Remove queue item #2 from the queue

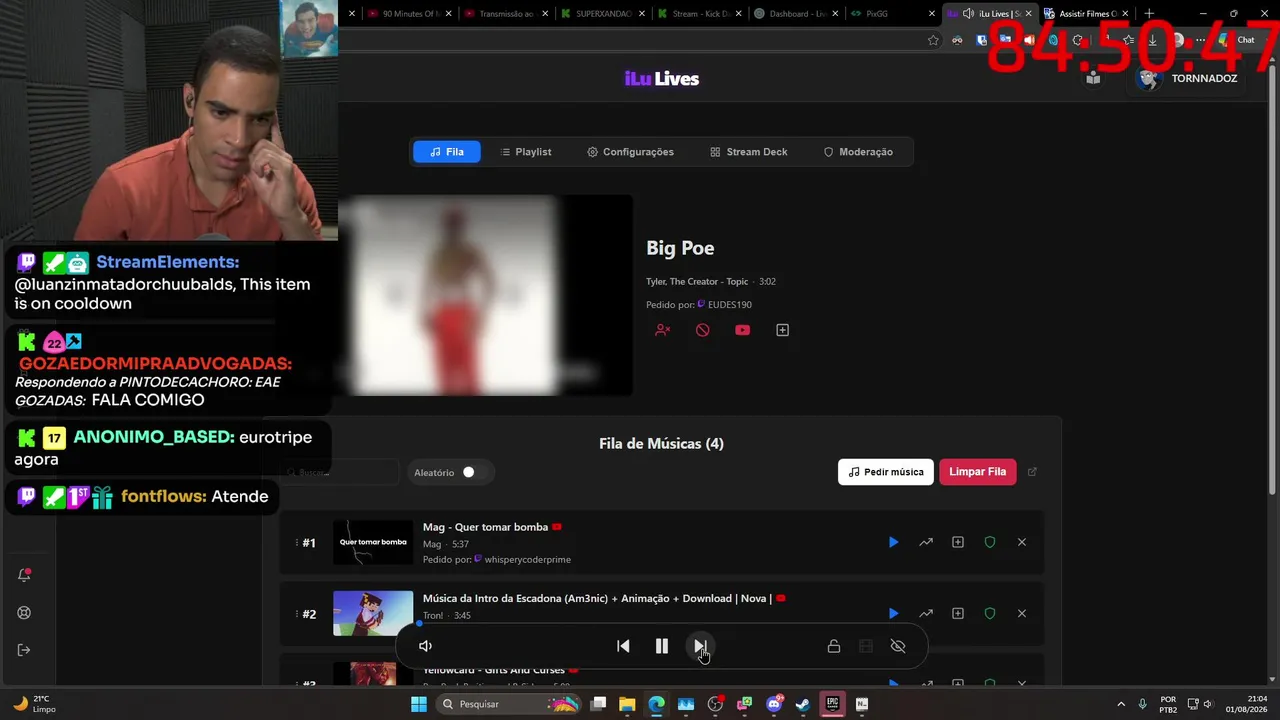tap(1022, 613)
